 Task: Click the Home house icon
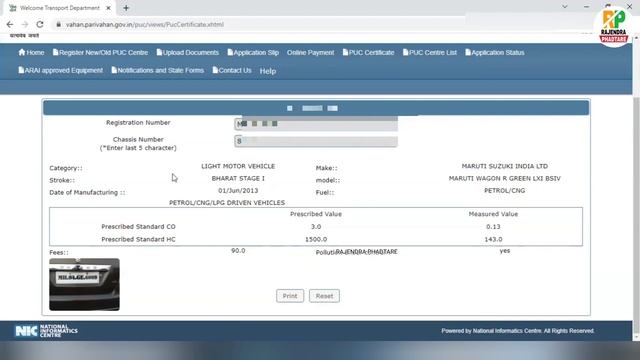(x=22, y=52)
